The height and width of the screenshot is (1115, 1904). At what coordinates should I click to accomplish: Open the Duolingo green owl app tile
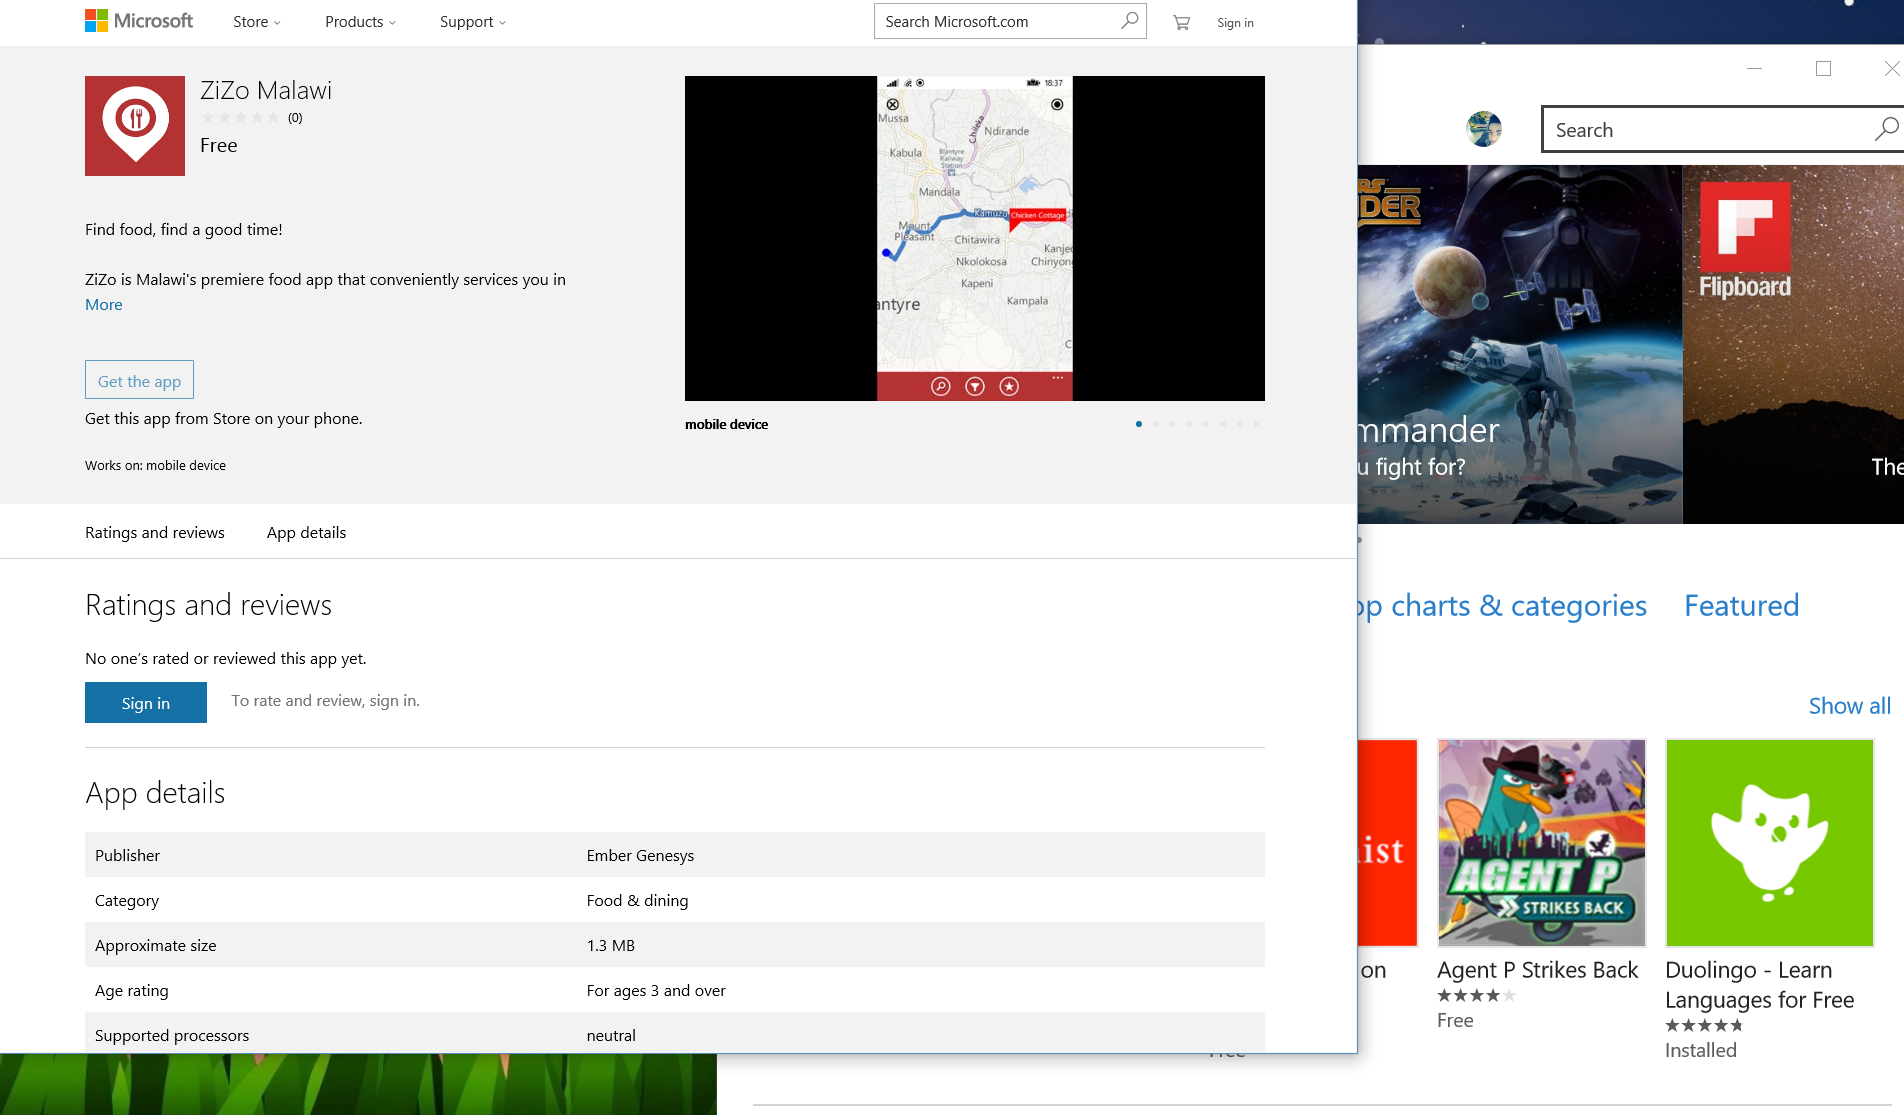(x=1769, y=843)
